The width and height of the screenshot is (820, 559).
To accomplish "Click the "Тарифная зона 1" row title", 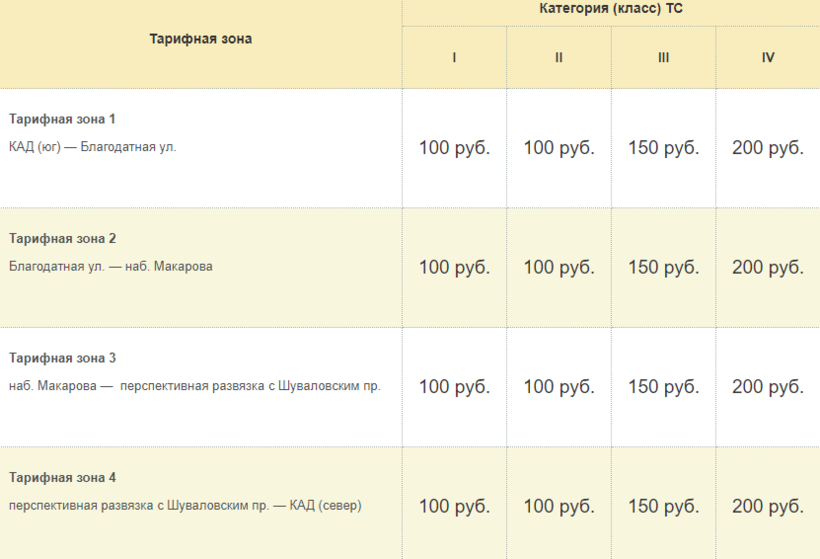I will [63, 119].
